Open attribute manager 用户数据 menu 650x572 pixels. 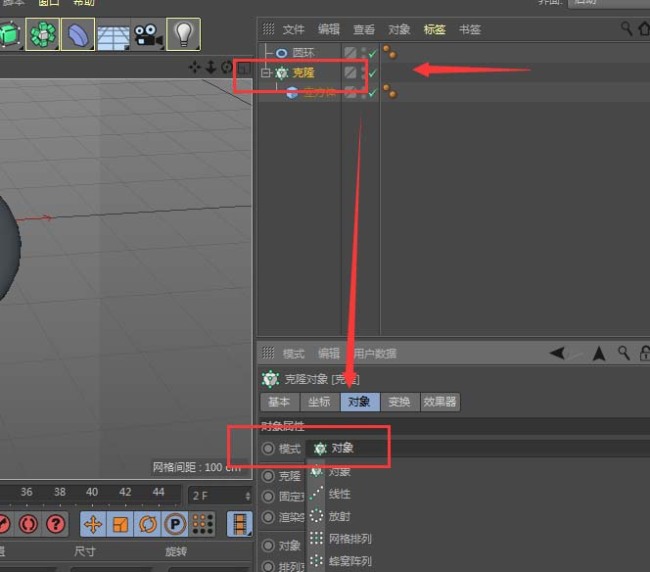374,354
